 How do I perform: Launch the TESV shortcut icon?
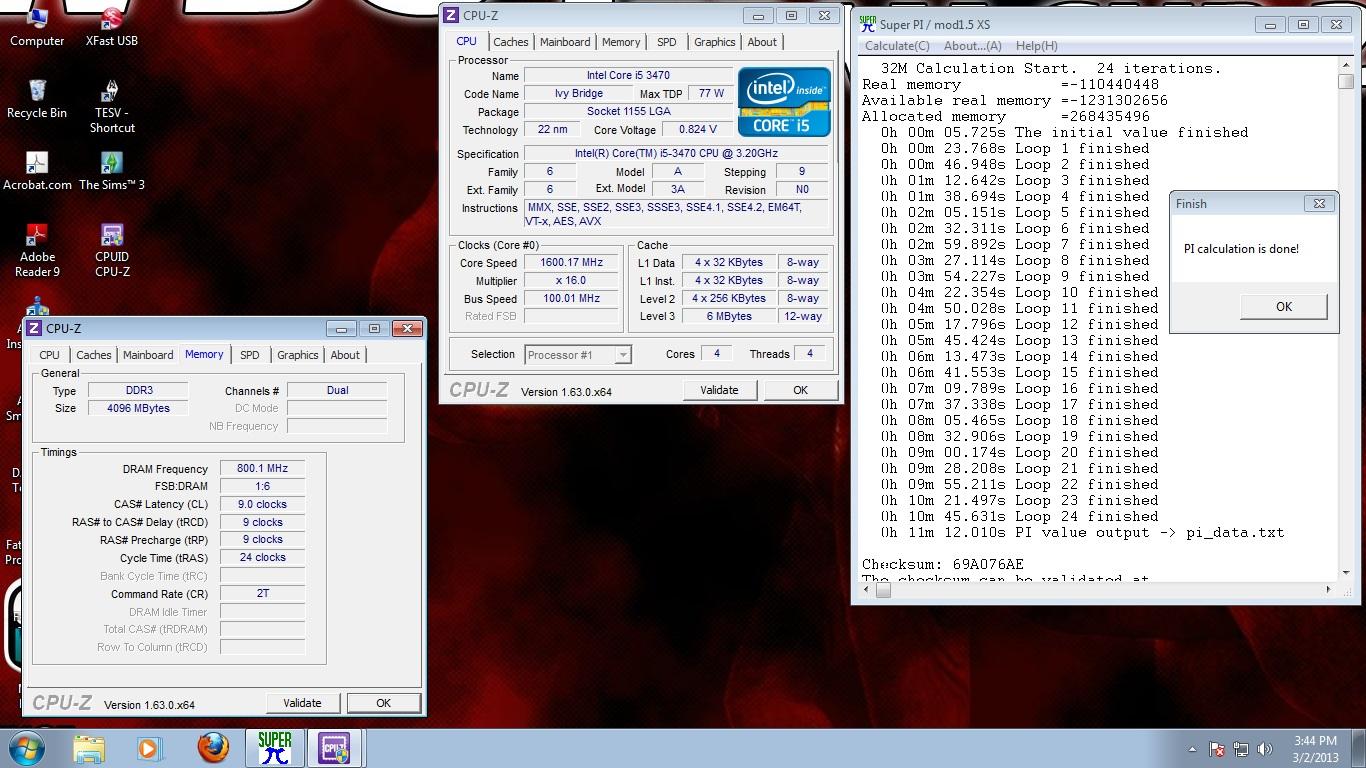[112, 106]
